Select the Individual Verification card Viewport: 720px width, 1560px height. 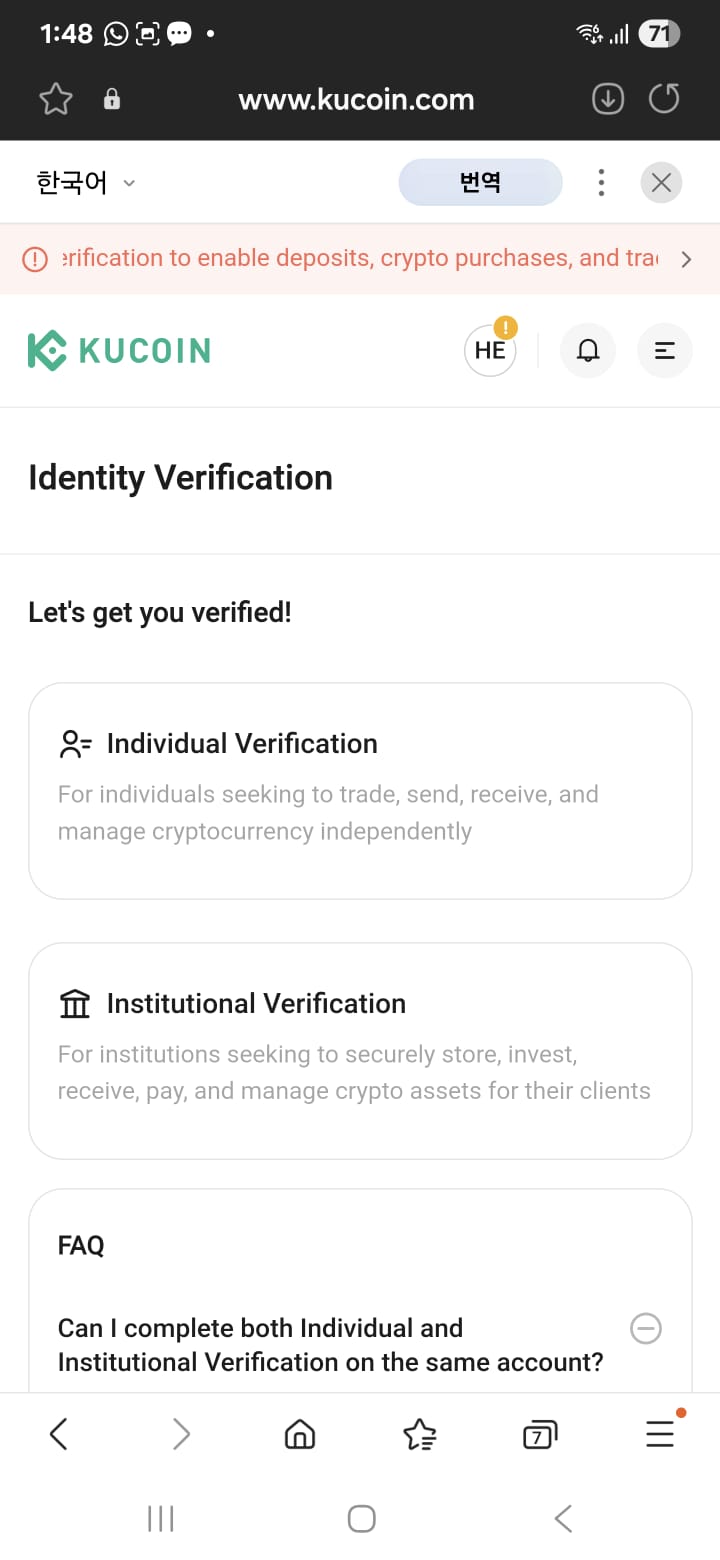pyautogui.click(x=360, y=791)
